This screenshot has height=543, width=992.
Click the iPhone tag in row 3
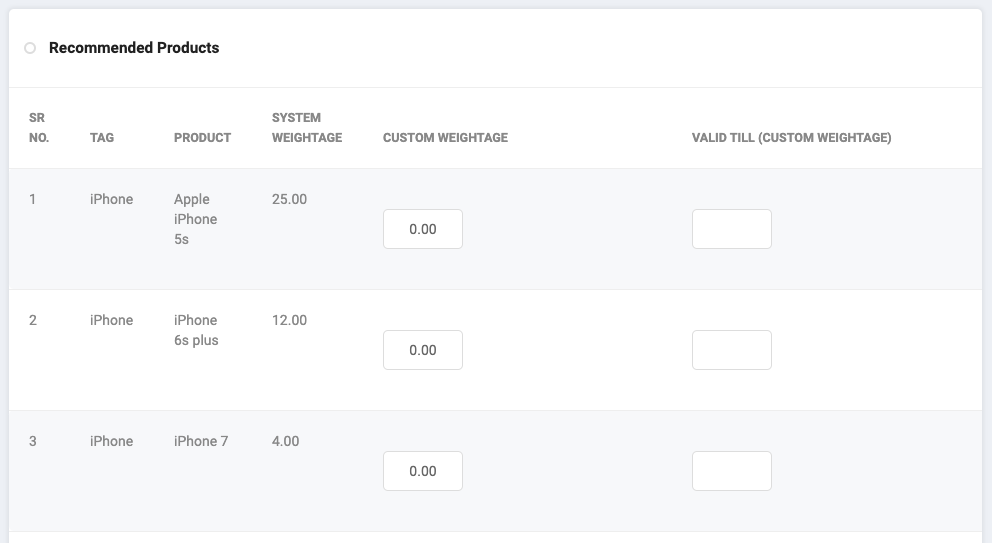111,441
